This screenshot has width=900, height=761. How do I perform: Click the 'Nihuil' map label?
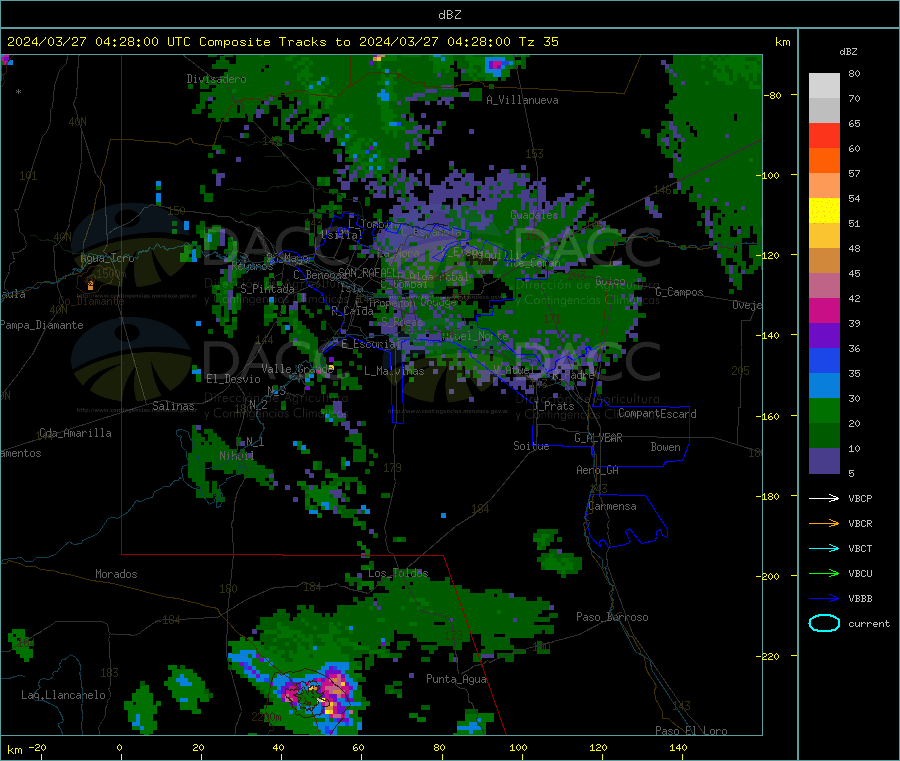pos(236,456)
